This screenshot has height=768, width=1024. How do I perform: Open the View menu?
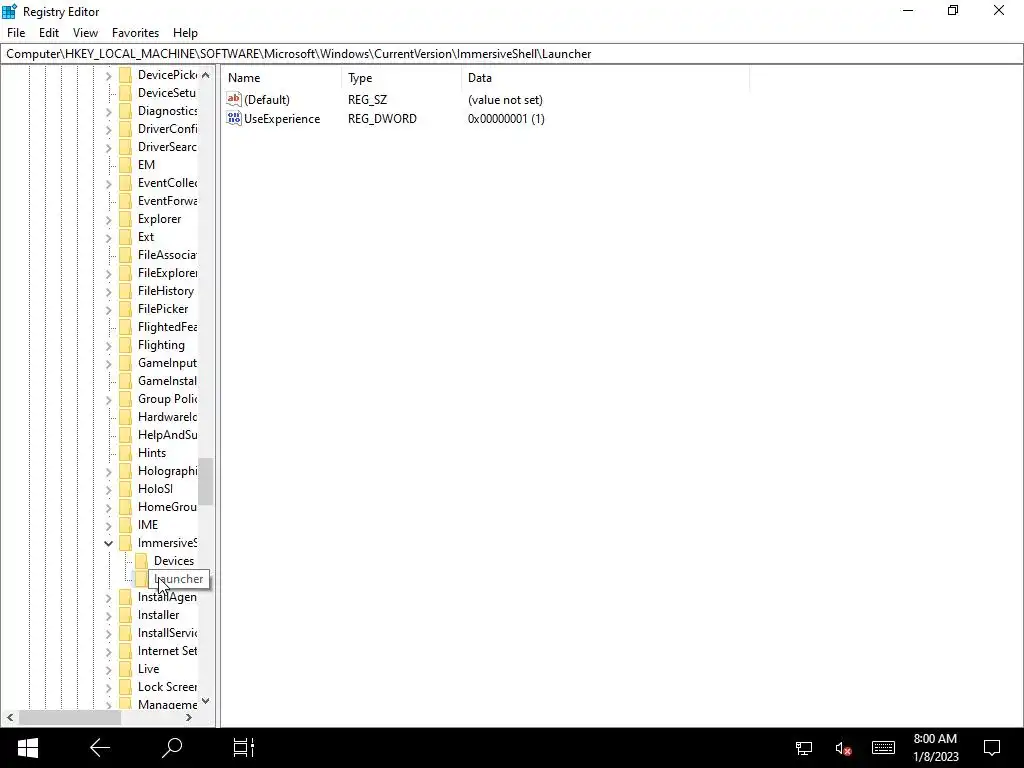pyautogui.click(x=85, y=33)
